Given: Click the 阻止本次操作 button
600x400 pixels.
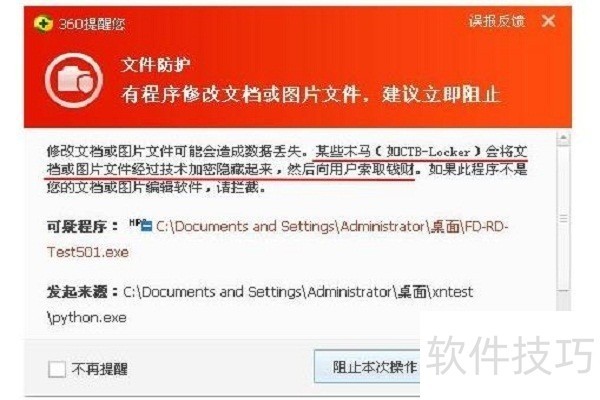Looking at the screenshot, I should [367, 367].
